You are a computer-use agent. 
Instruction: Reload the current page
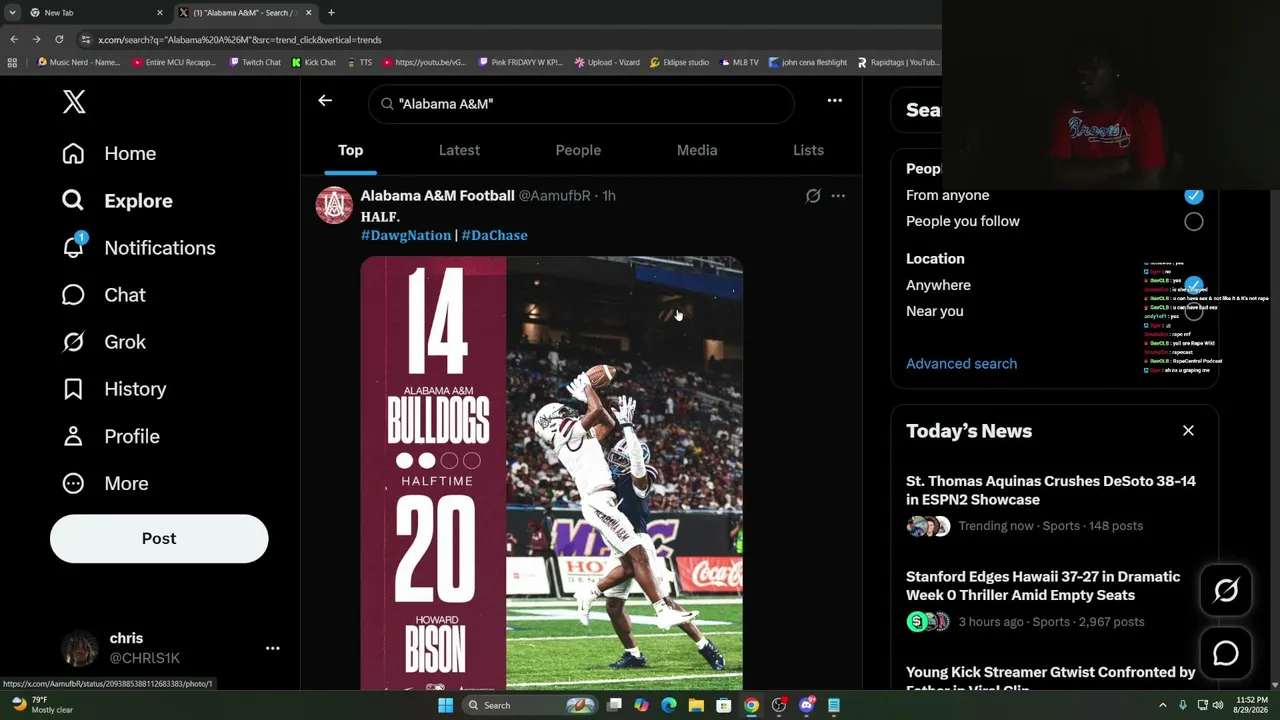tap(59, 39)
